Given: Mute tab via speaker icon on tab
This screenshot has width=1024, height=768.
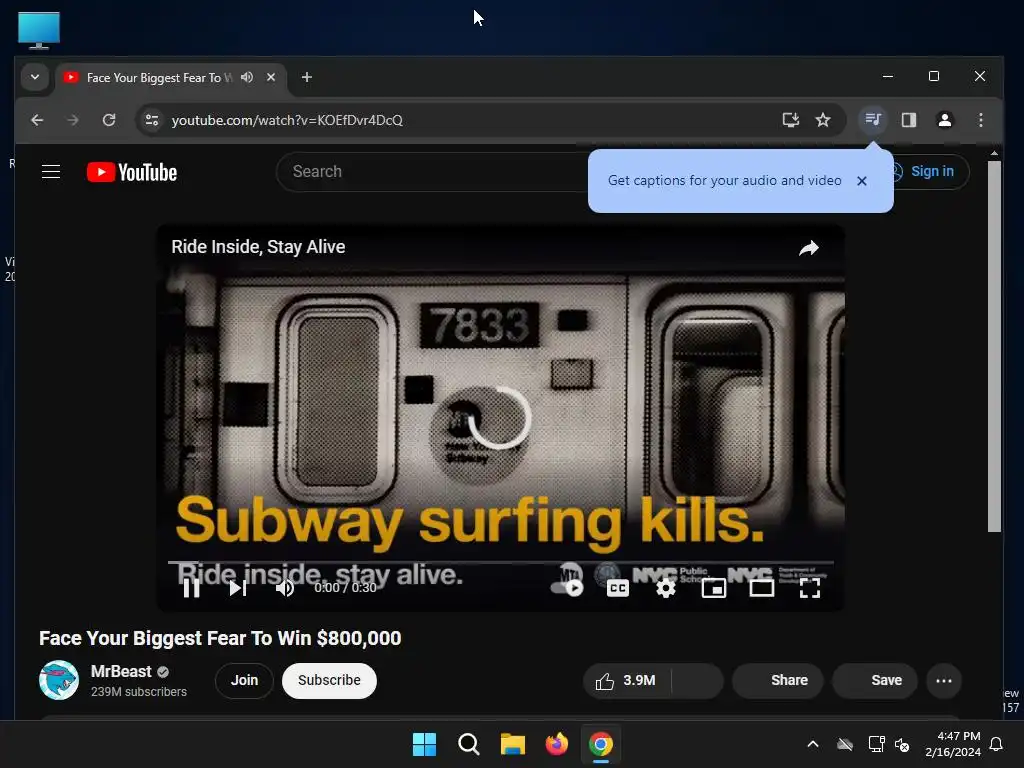Looking at the screenshot, I should tap(247, 77).
